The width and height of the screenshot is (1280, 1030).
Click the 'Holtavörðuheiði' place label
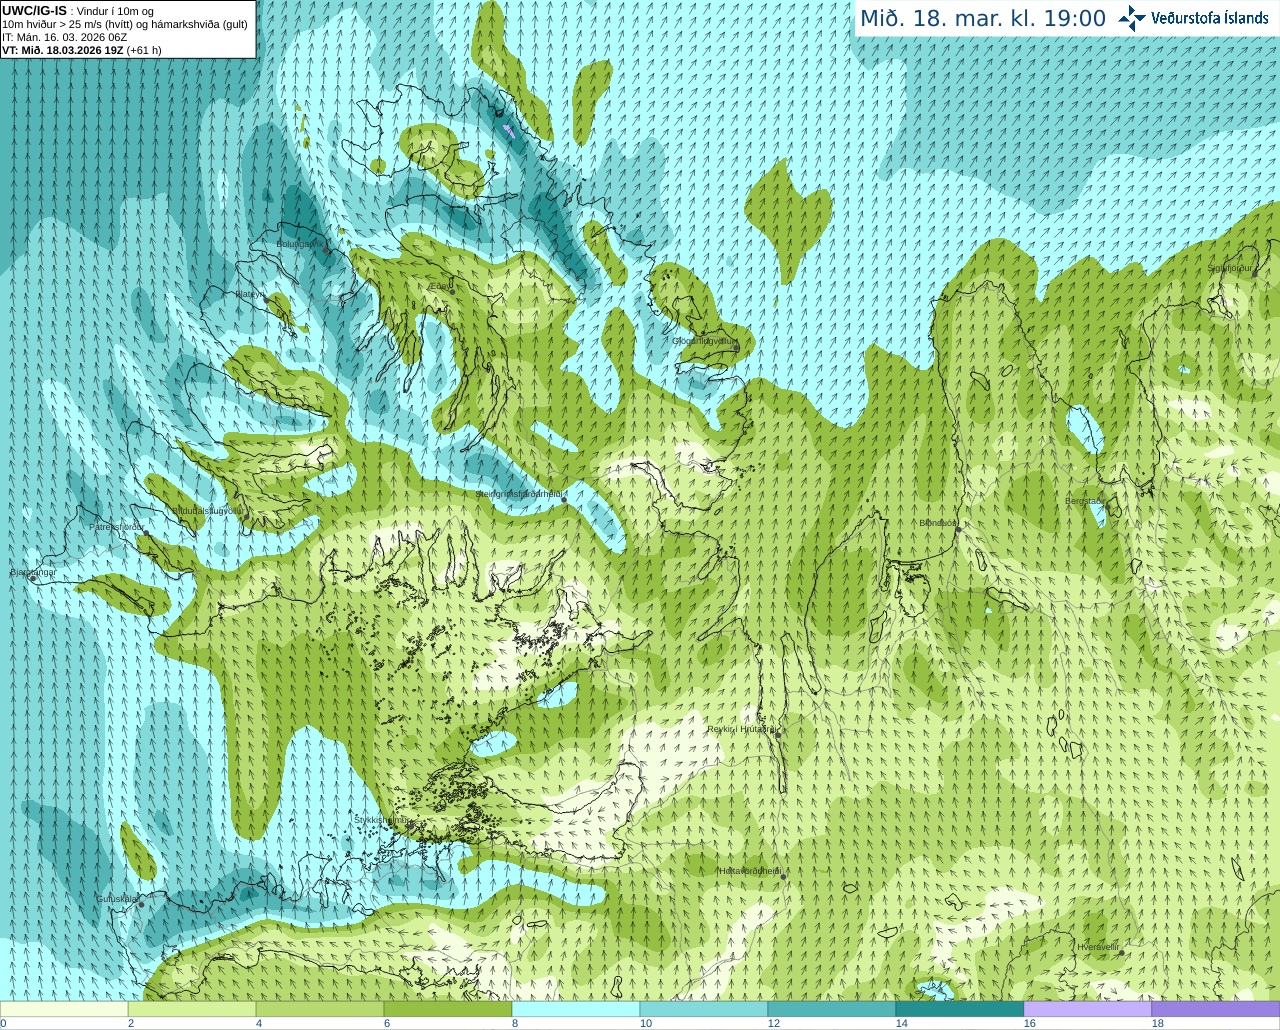(x=749, y=871)
